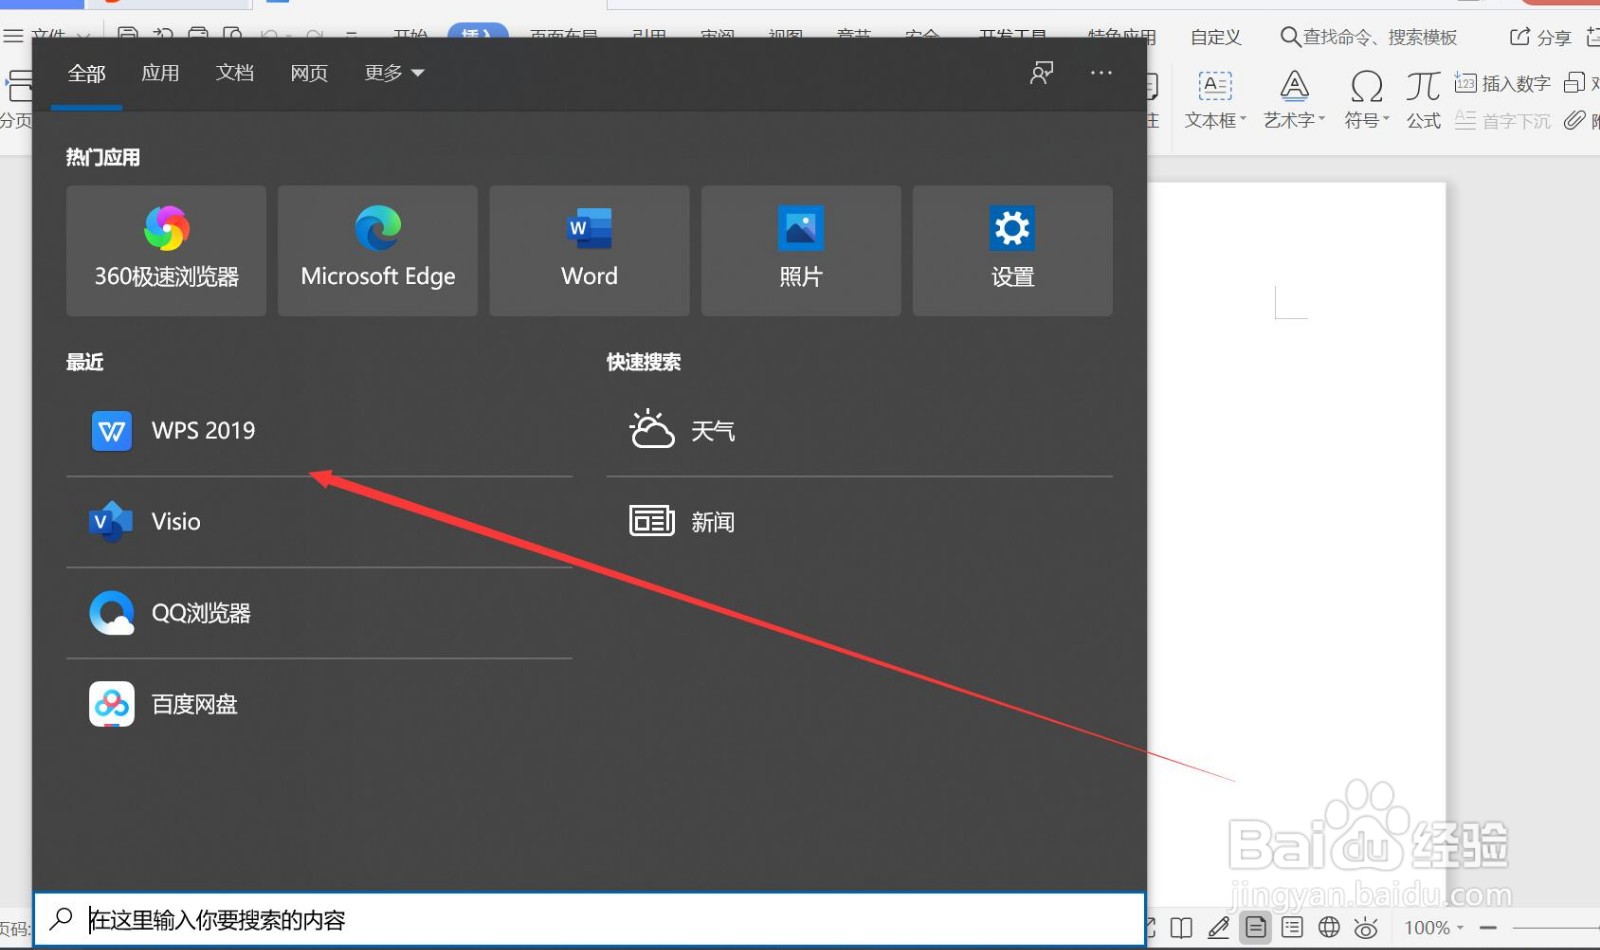Click zoom out minus in status bar
1600x950 pixels.
click(x=1488, y=928)
